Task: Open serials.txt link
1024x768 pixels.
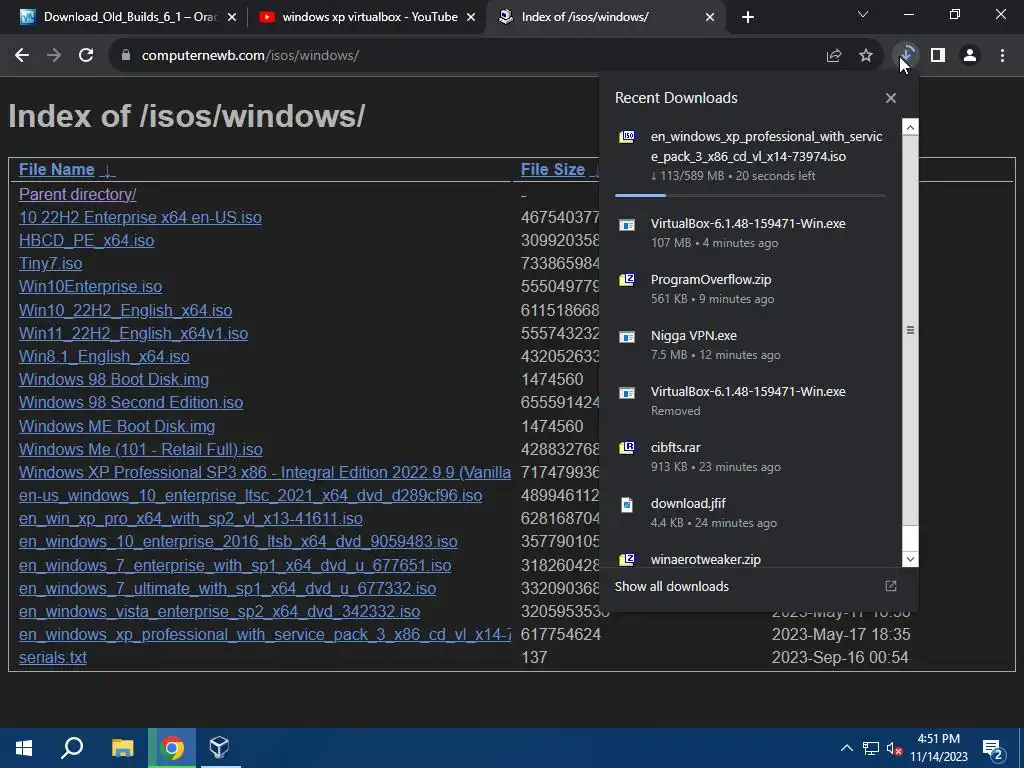Action: pos(53,658)
